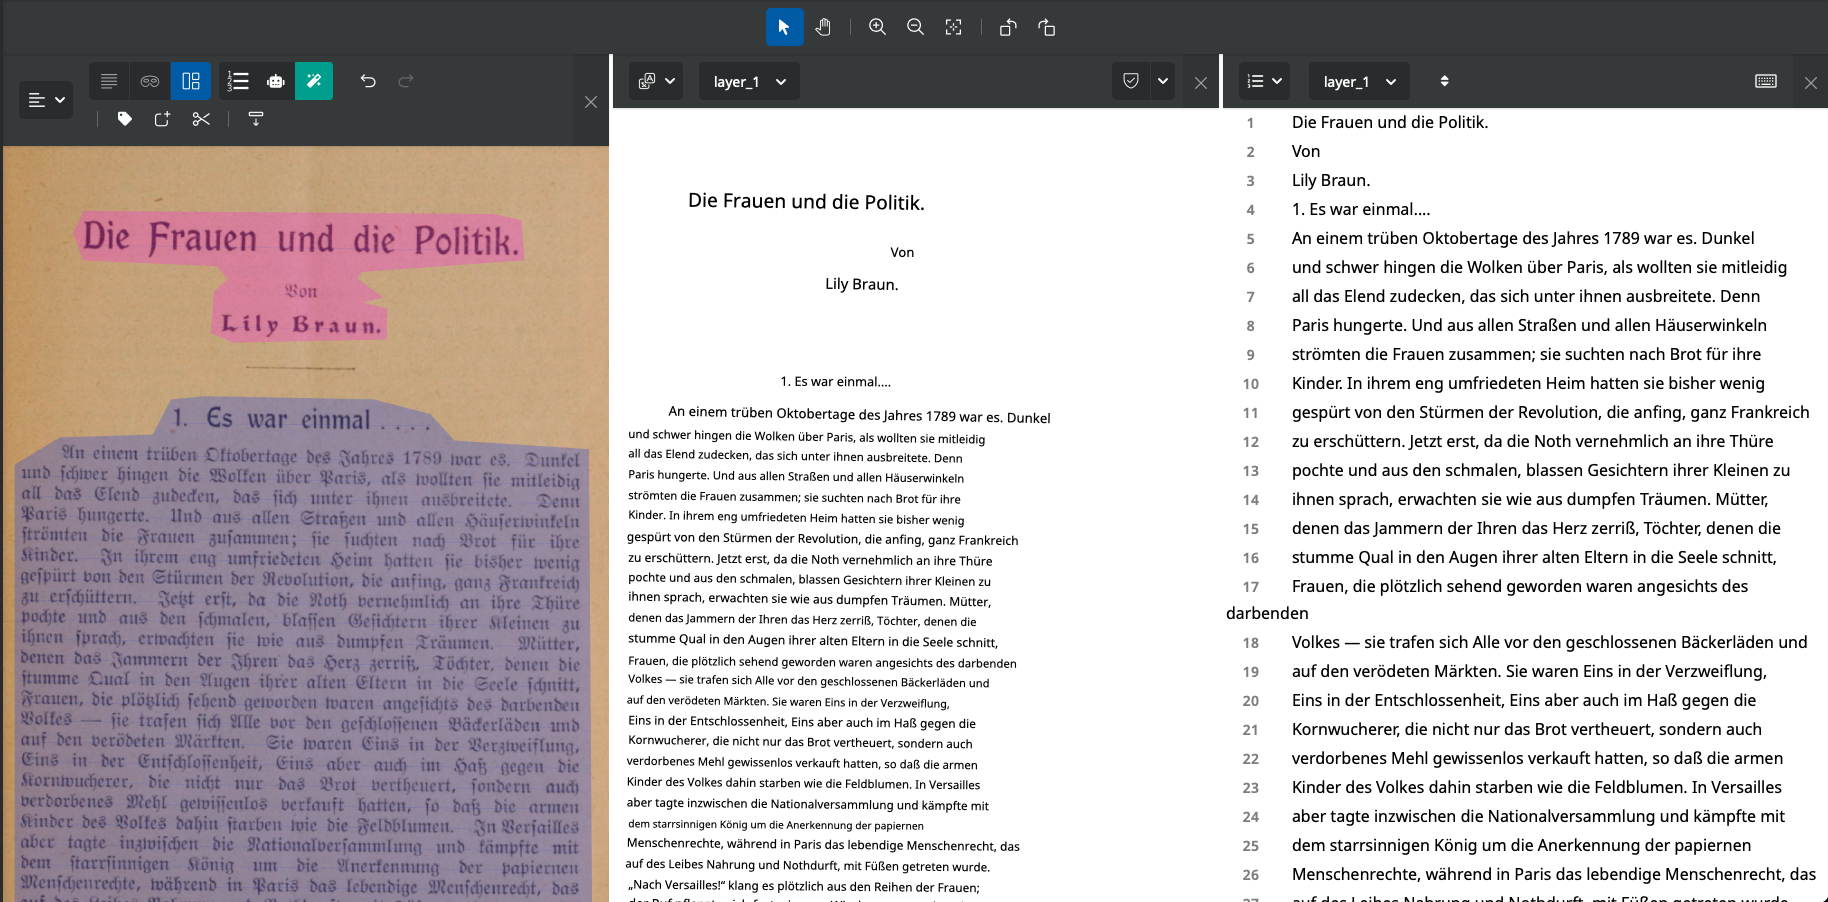Viewport: 1828px width, 902px height.
Task: Rotate image clockwise
Action: (1047, 27)
